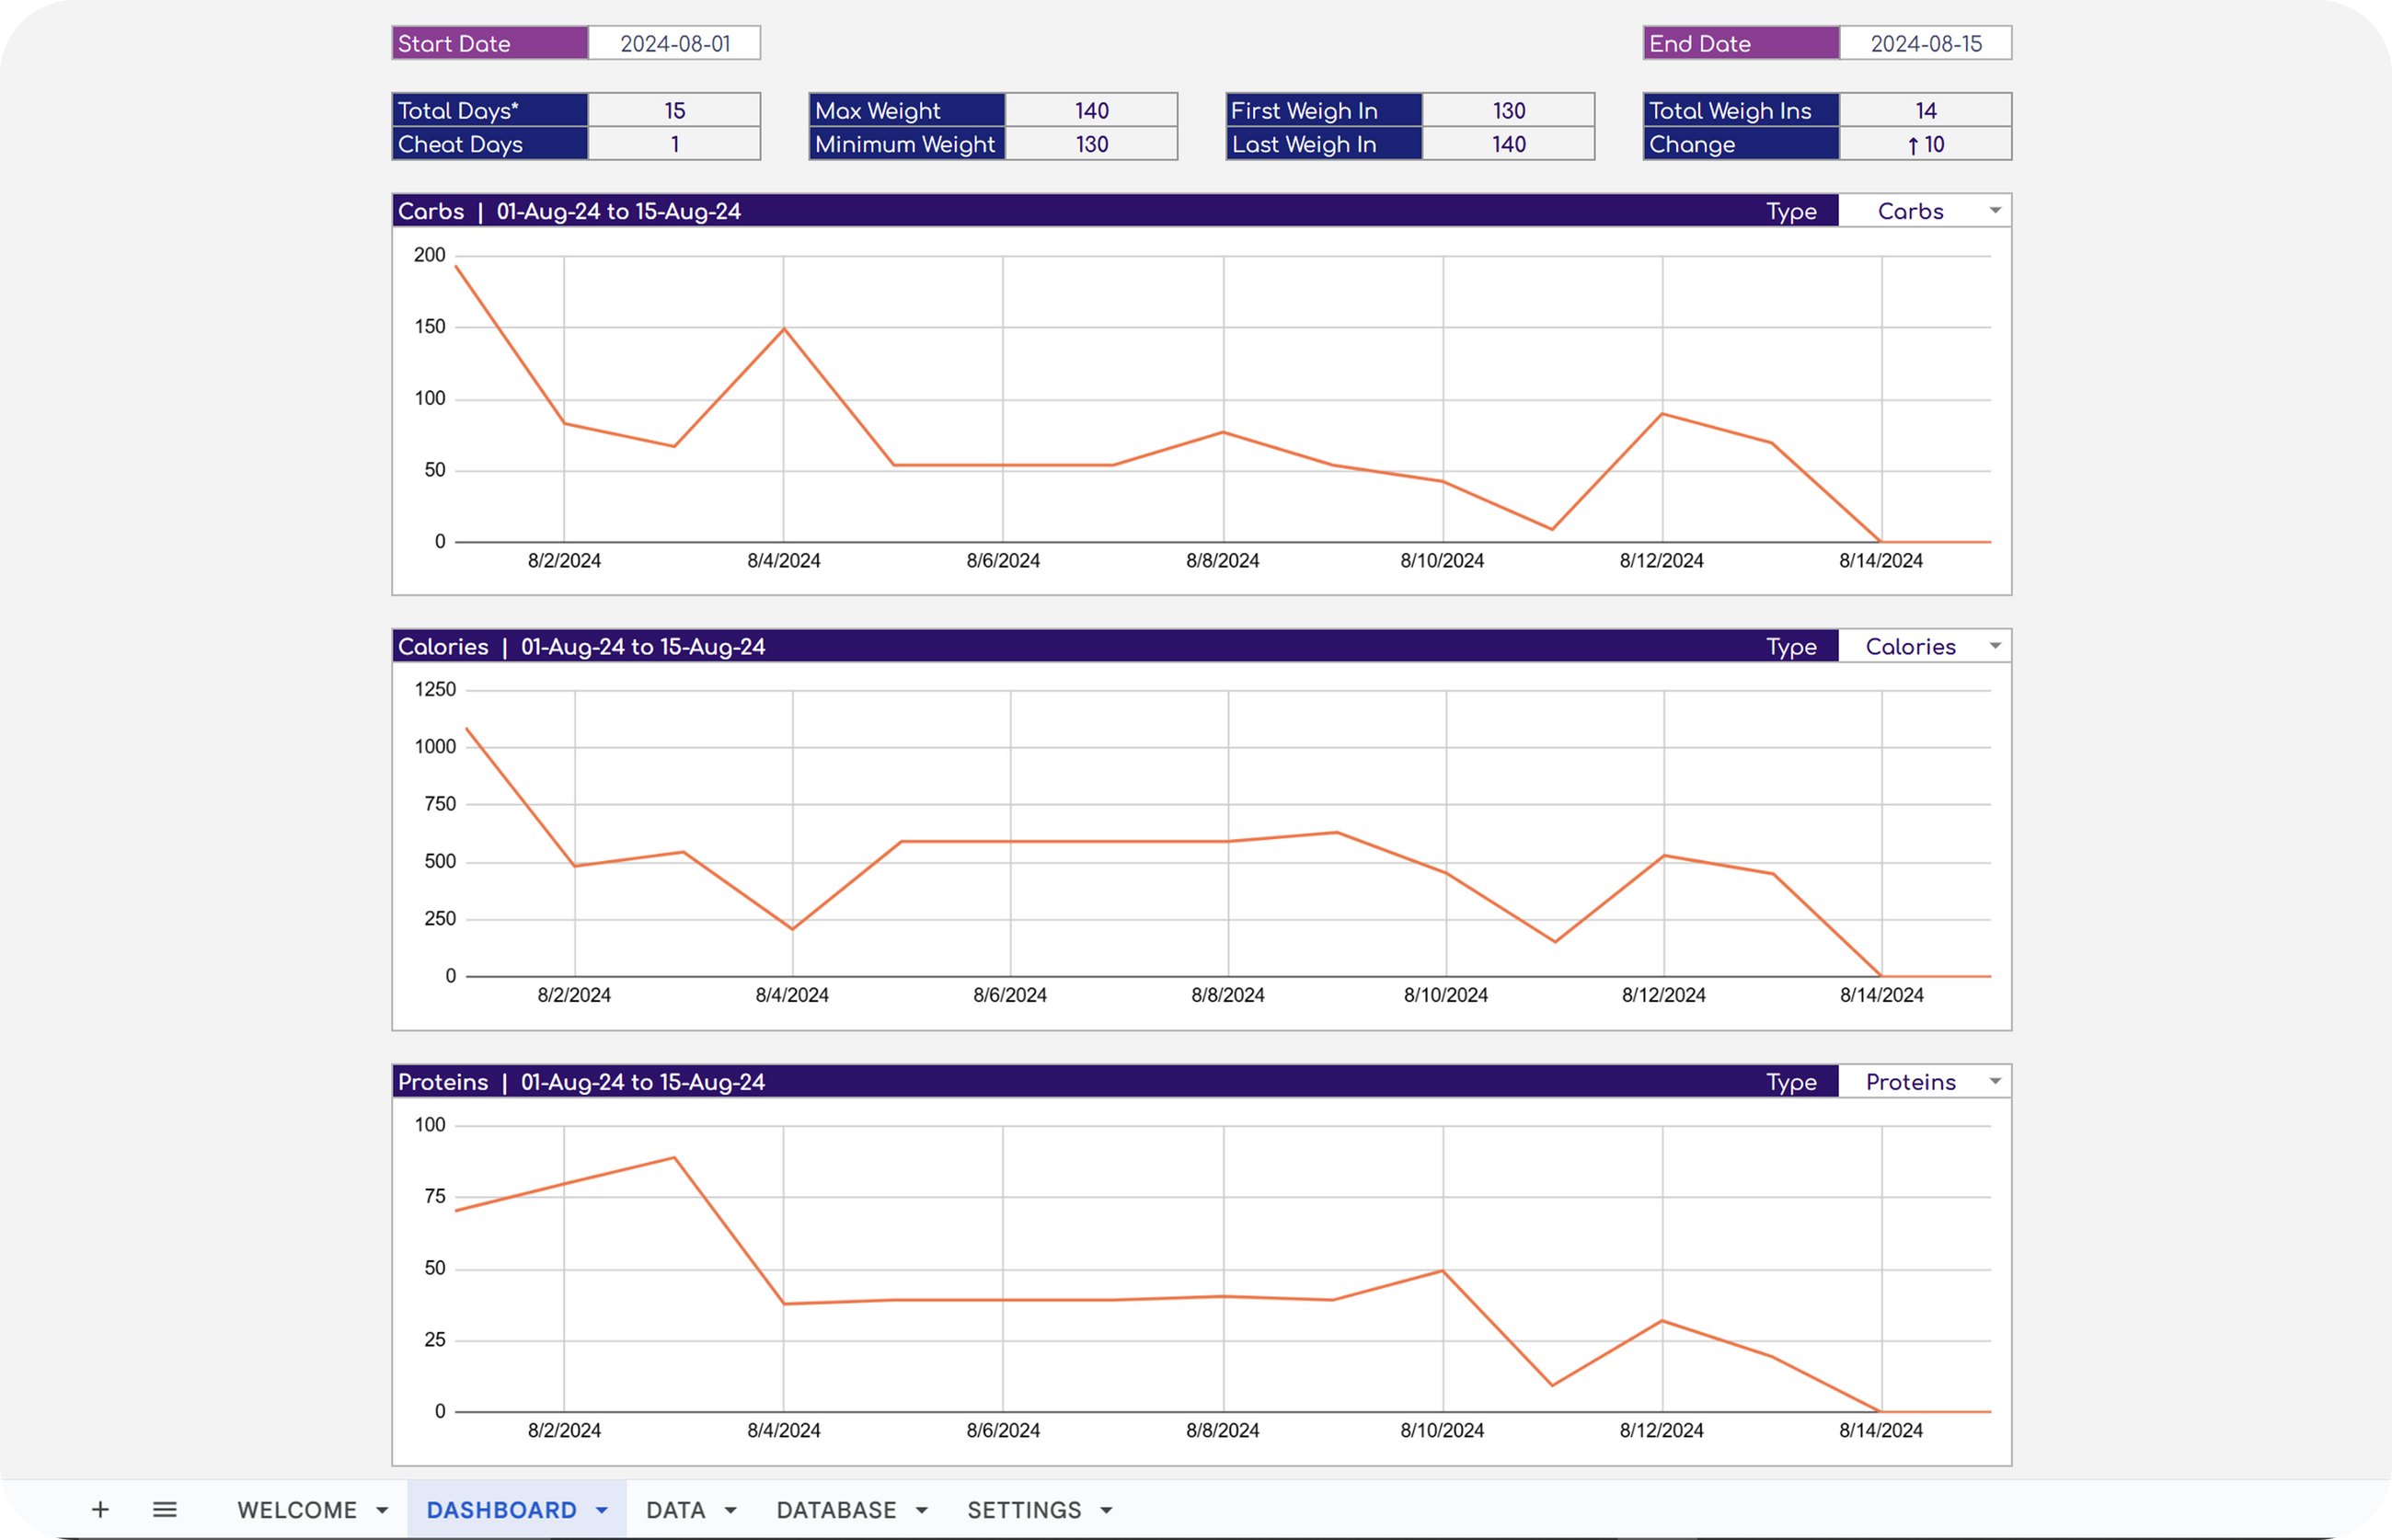Click the add new sheet plus icon
The height and width of the screenshot is (1540, 2392).
[100, 1509]
